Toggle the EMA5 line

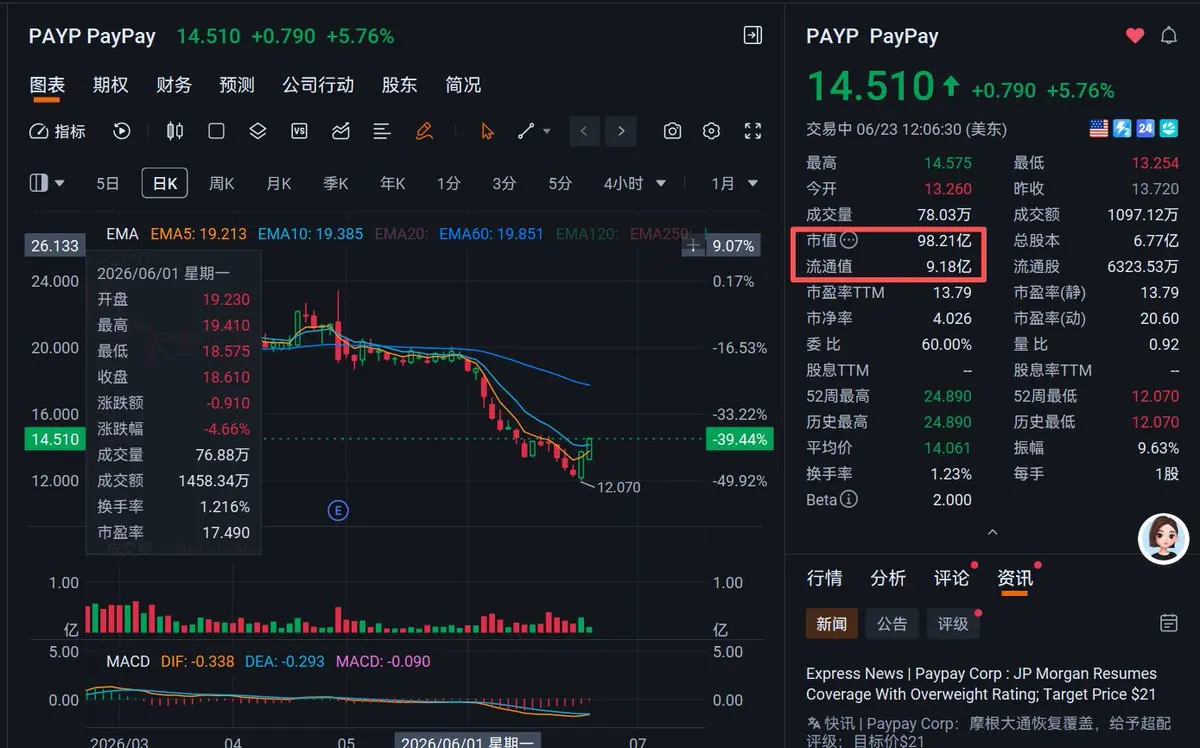click(199, 234)
